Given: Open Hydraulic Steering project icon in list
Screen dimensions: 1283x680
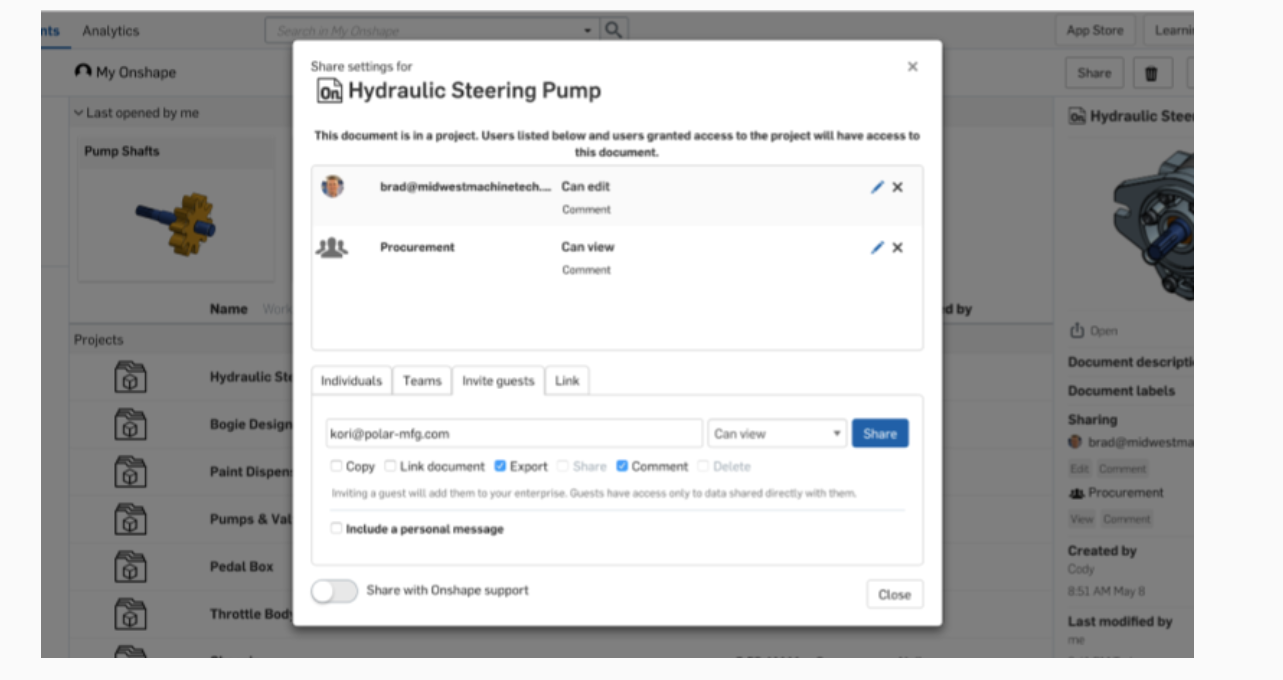Looking at the screenshot, I should coord(130,377).
